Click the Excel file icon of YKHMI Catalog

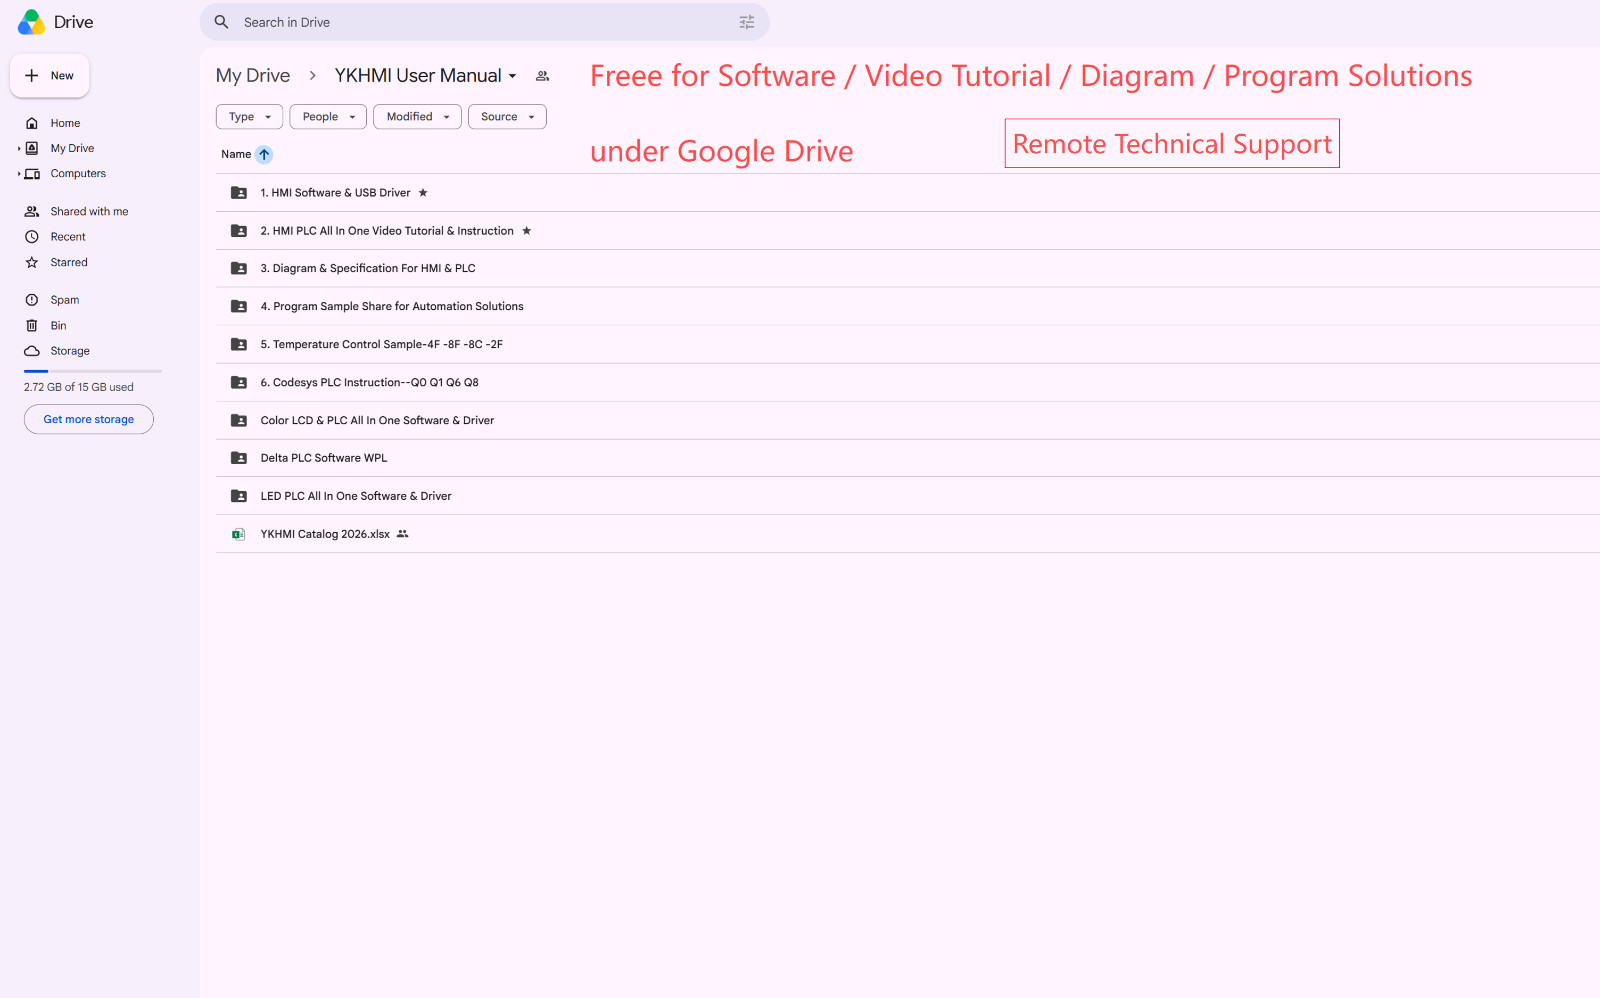point(239,534)
